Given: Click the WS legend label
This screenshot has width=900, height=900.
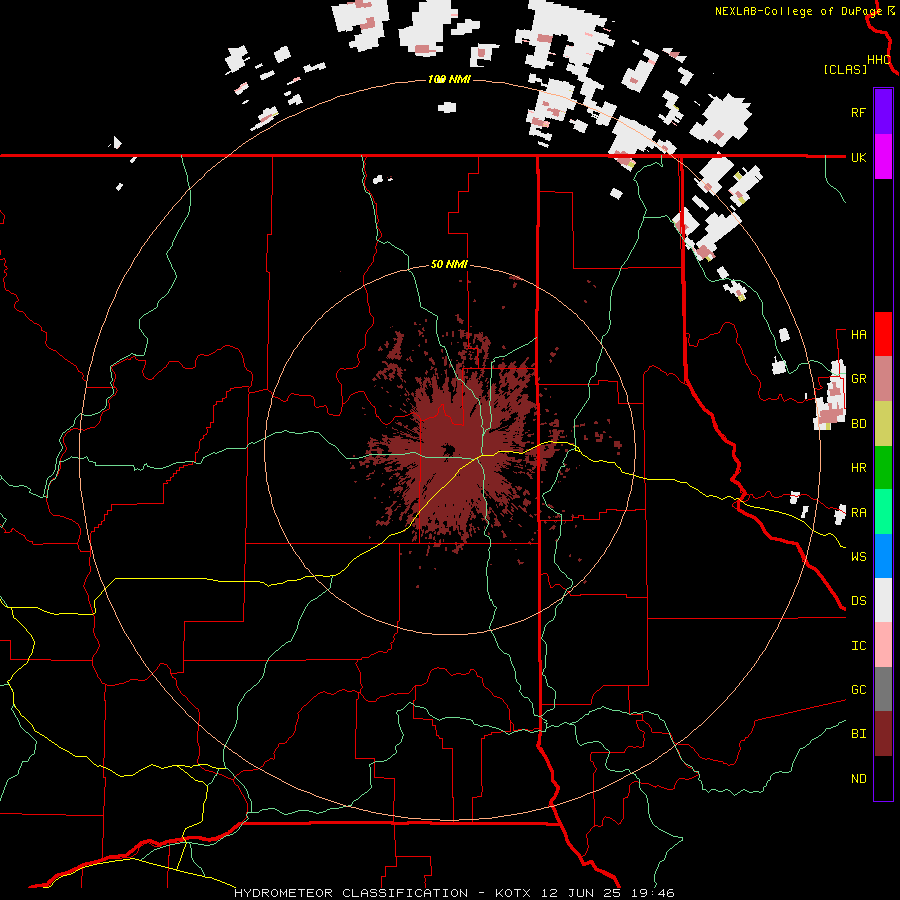Looking at the screenshot, I should [x=858, y=557].
